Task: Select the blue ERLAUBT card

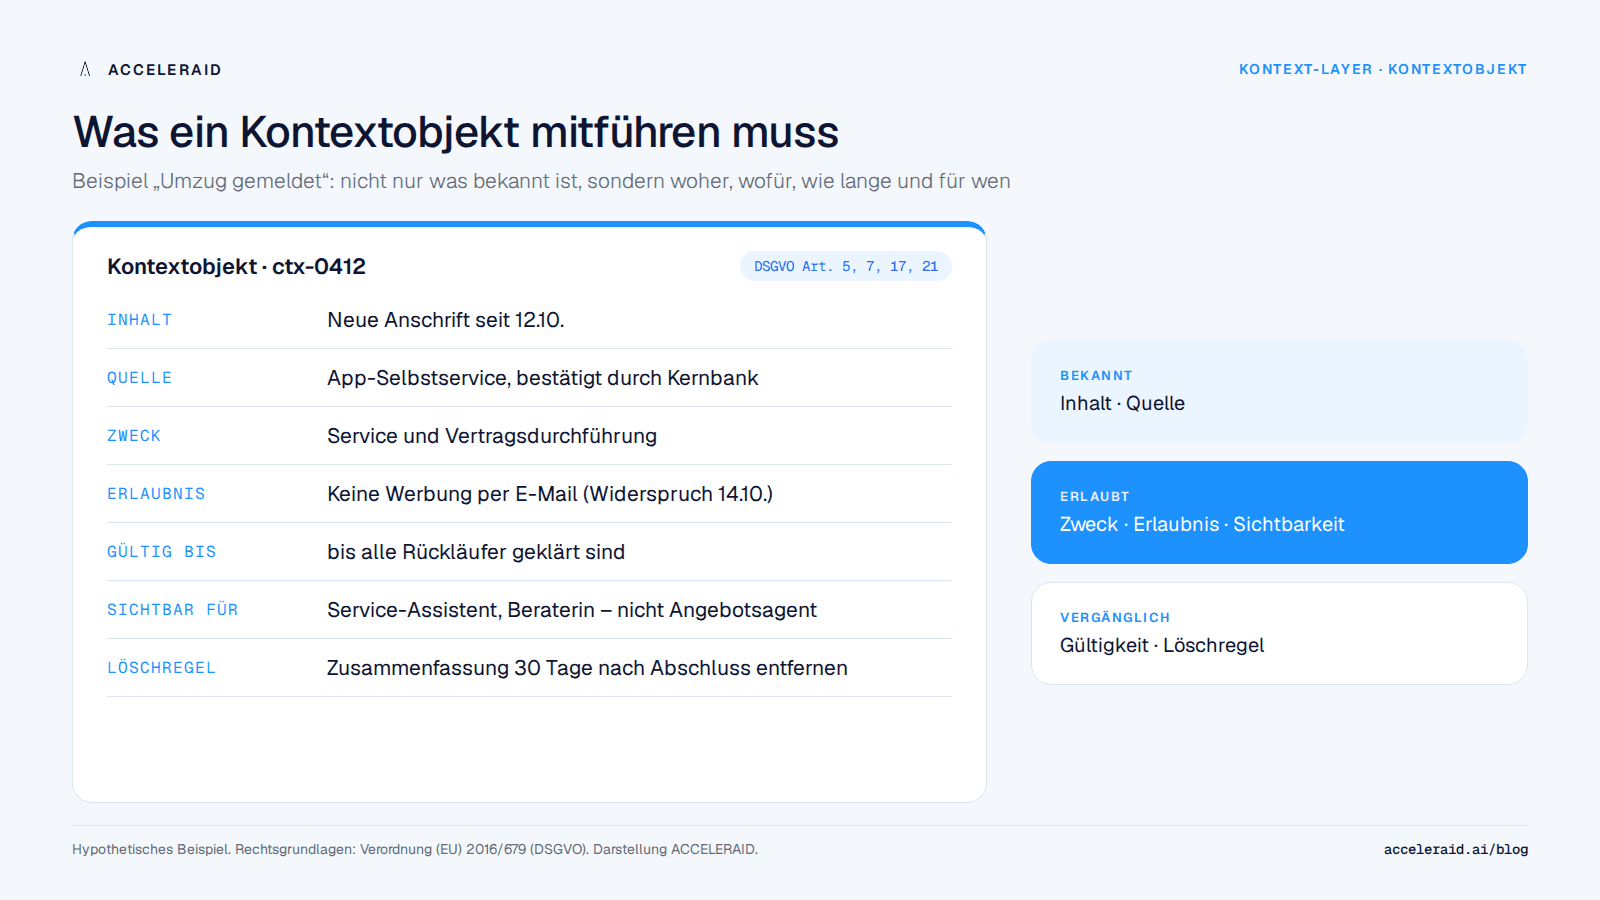Action: click(x=1279, y=512)
